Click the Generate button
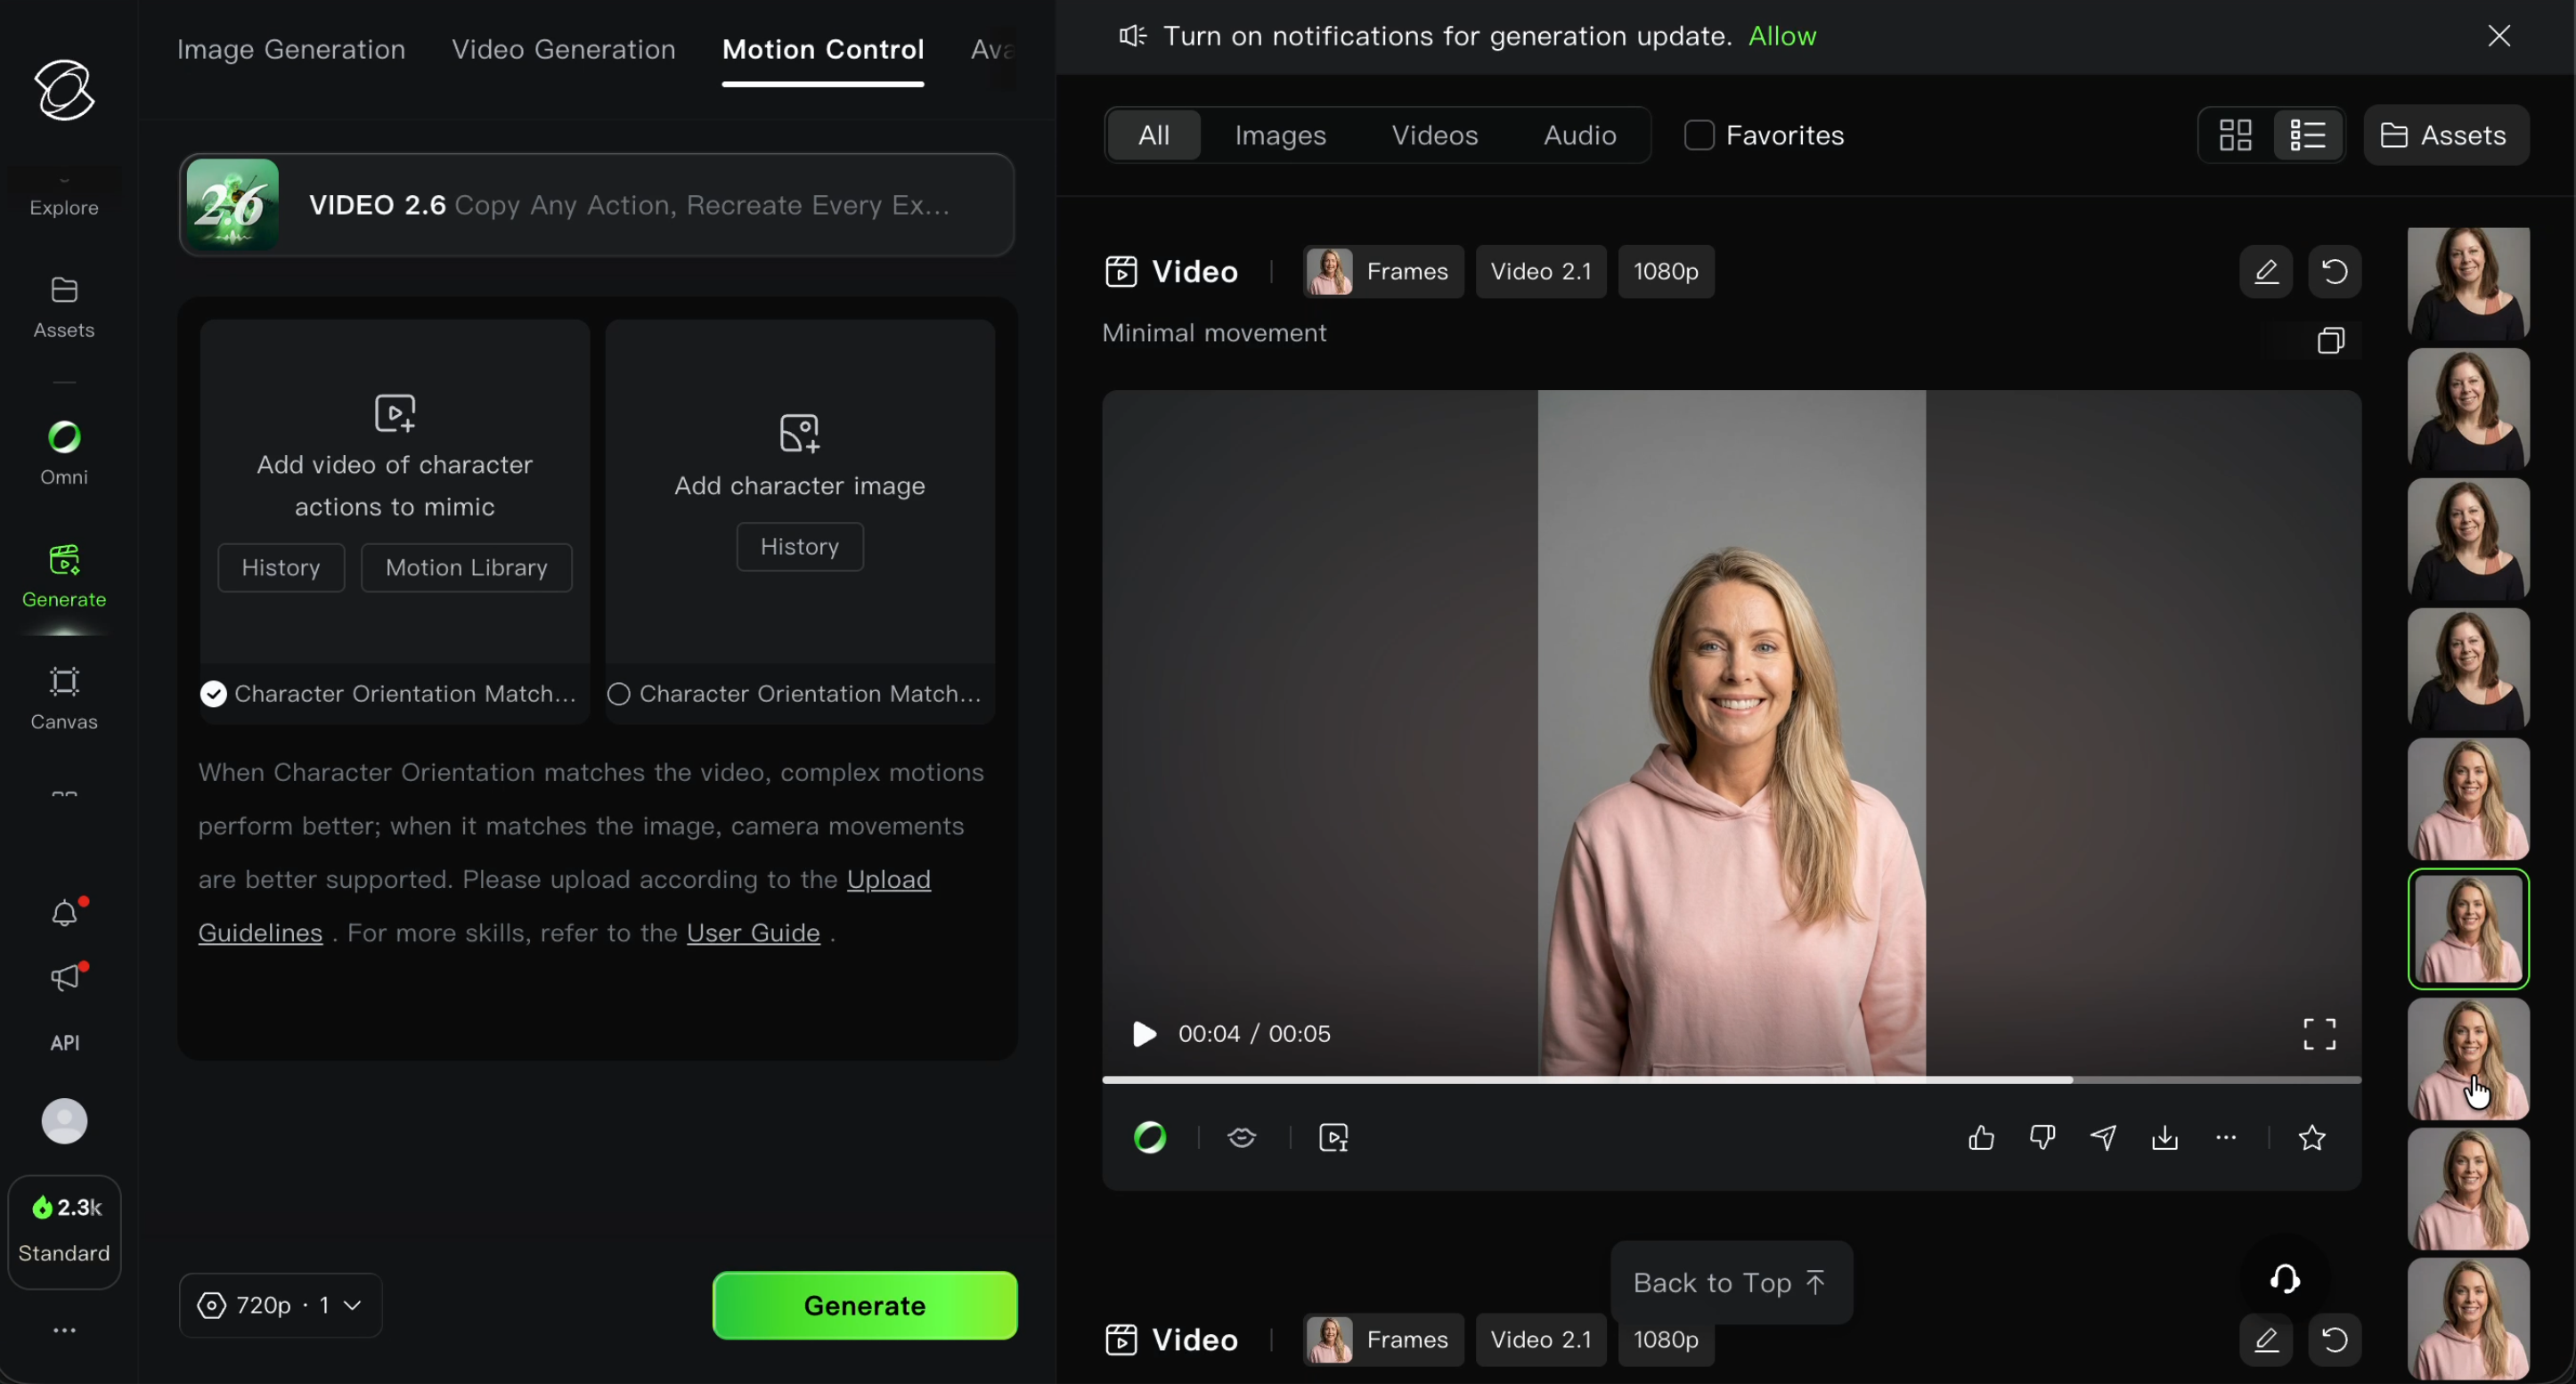This screenshot has height=1384, width=2576. pos(864,1305)
